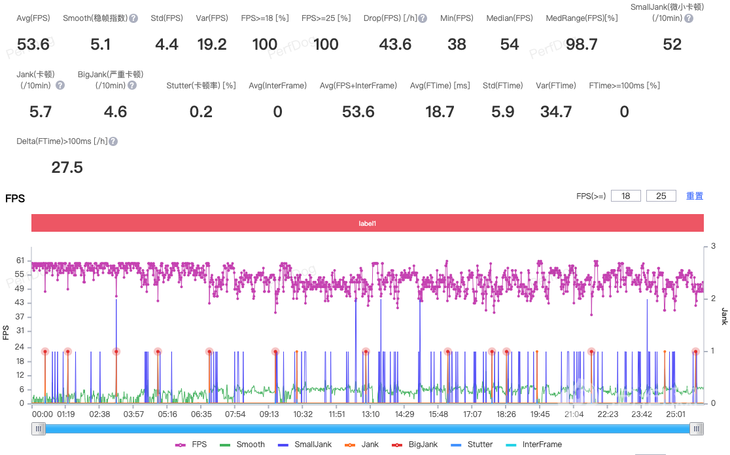This screenshot has width=730, height=455.
Task: Click help icon next to Jank(卡顿) /10min
Action: click(x=60, y=86)
